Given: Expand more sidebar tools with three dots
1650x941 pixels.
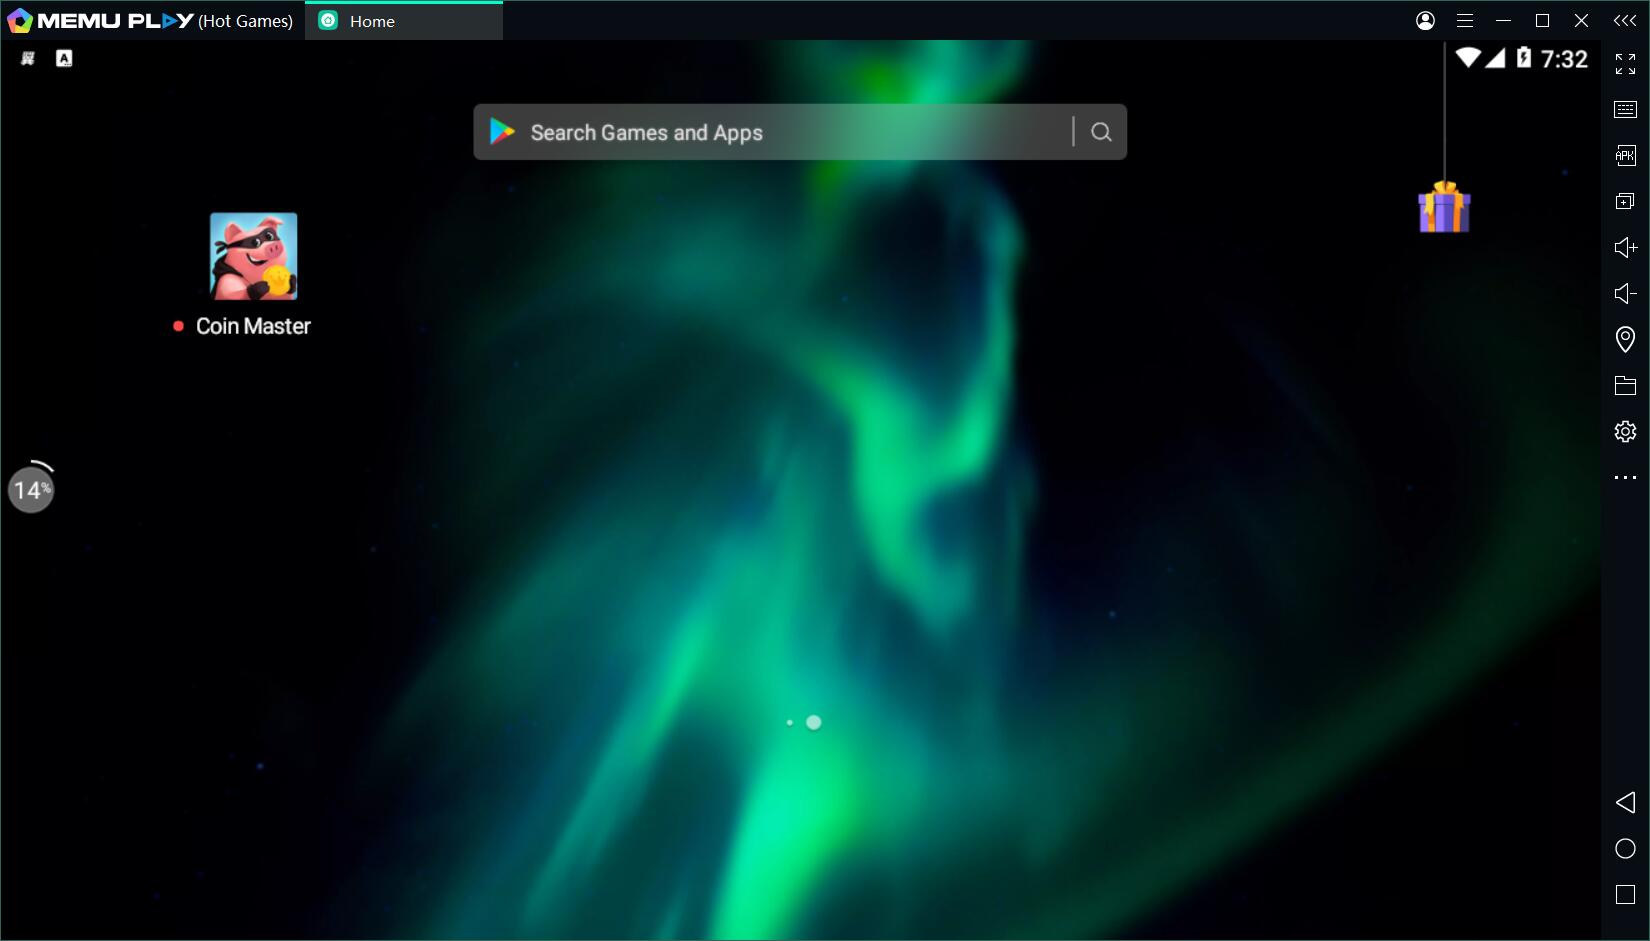Looking at the screenshot, I should pos(1625,478).
